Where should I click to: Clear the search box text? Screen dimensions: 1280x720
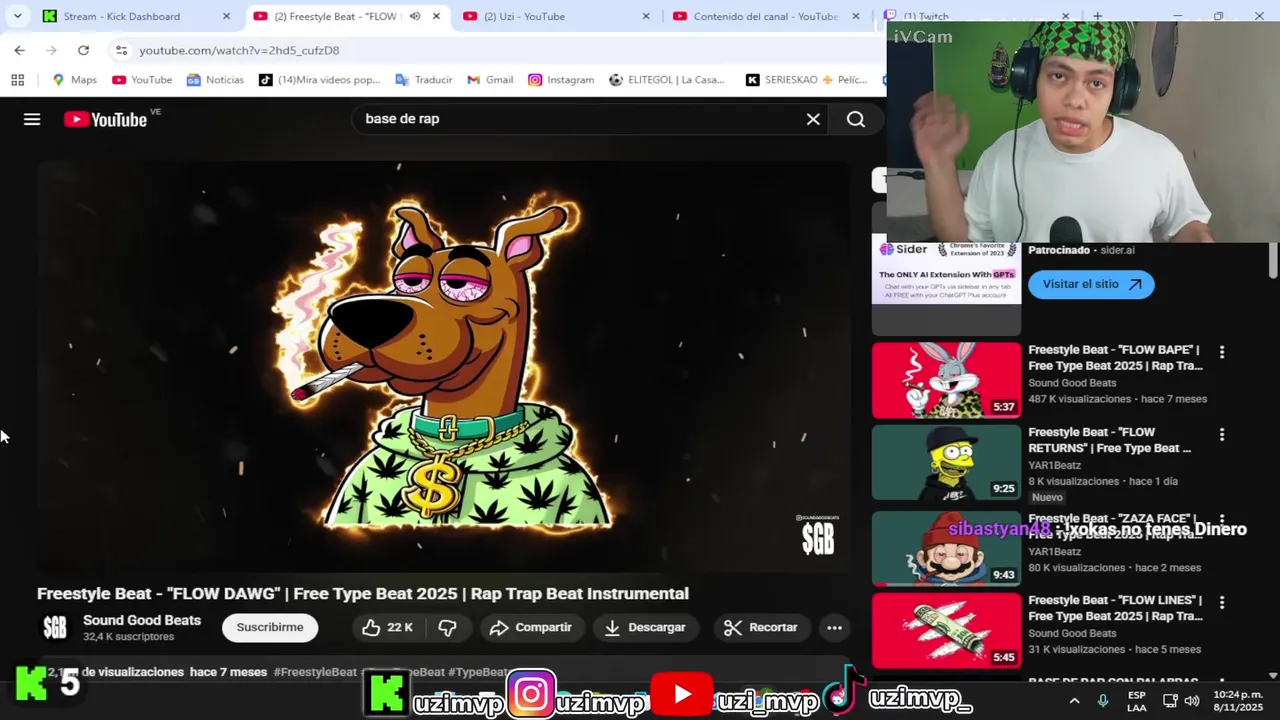click(813, 119)
